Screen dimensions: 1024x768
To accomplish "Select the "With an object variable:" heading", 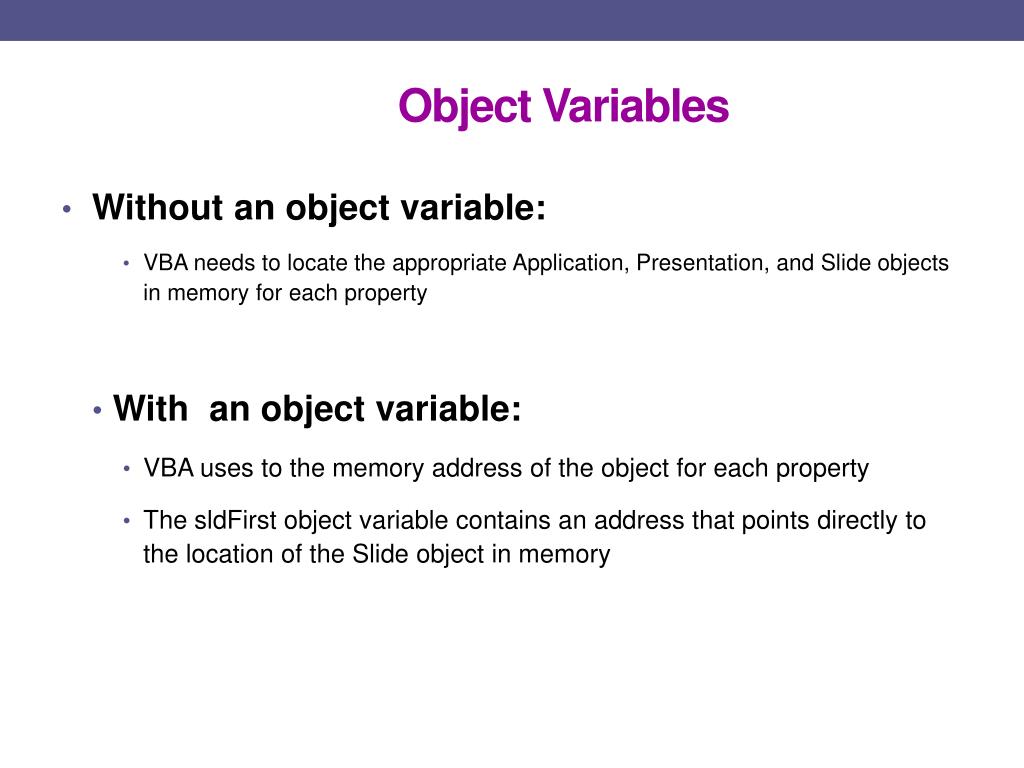I will tap(317, 409).
